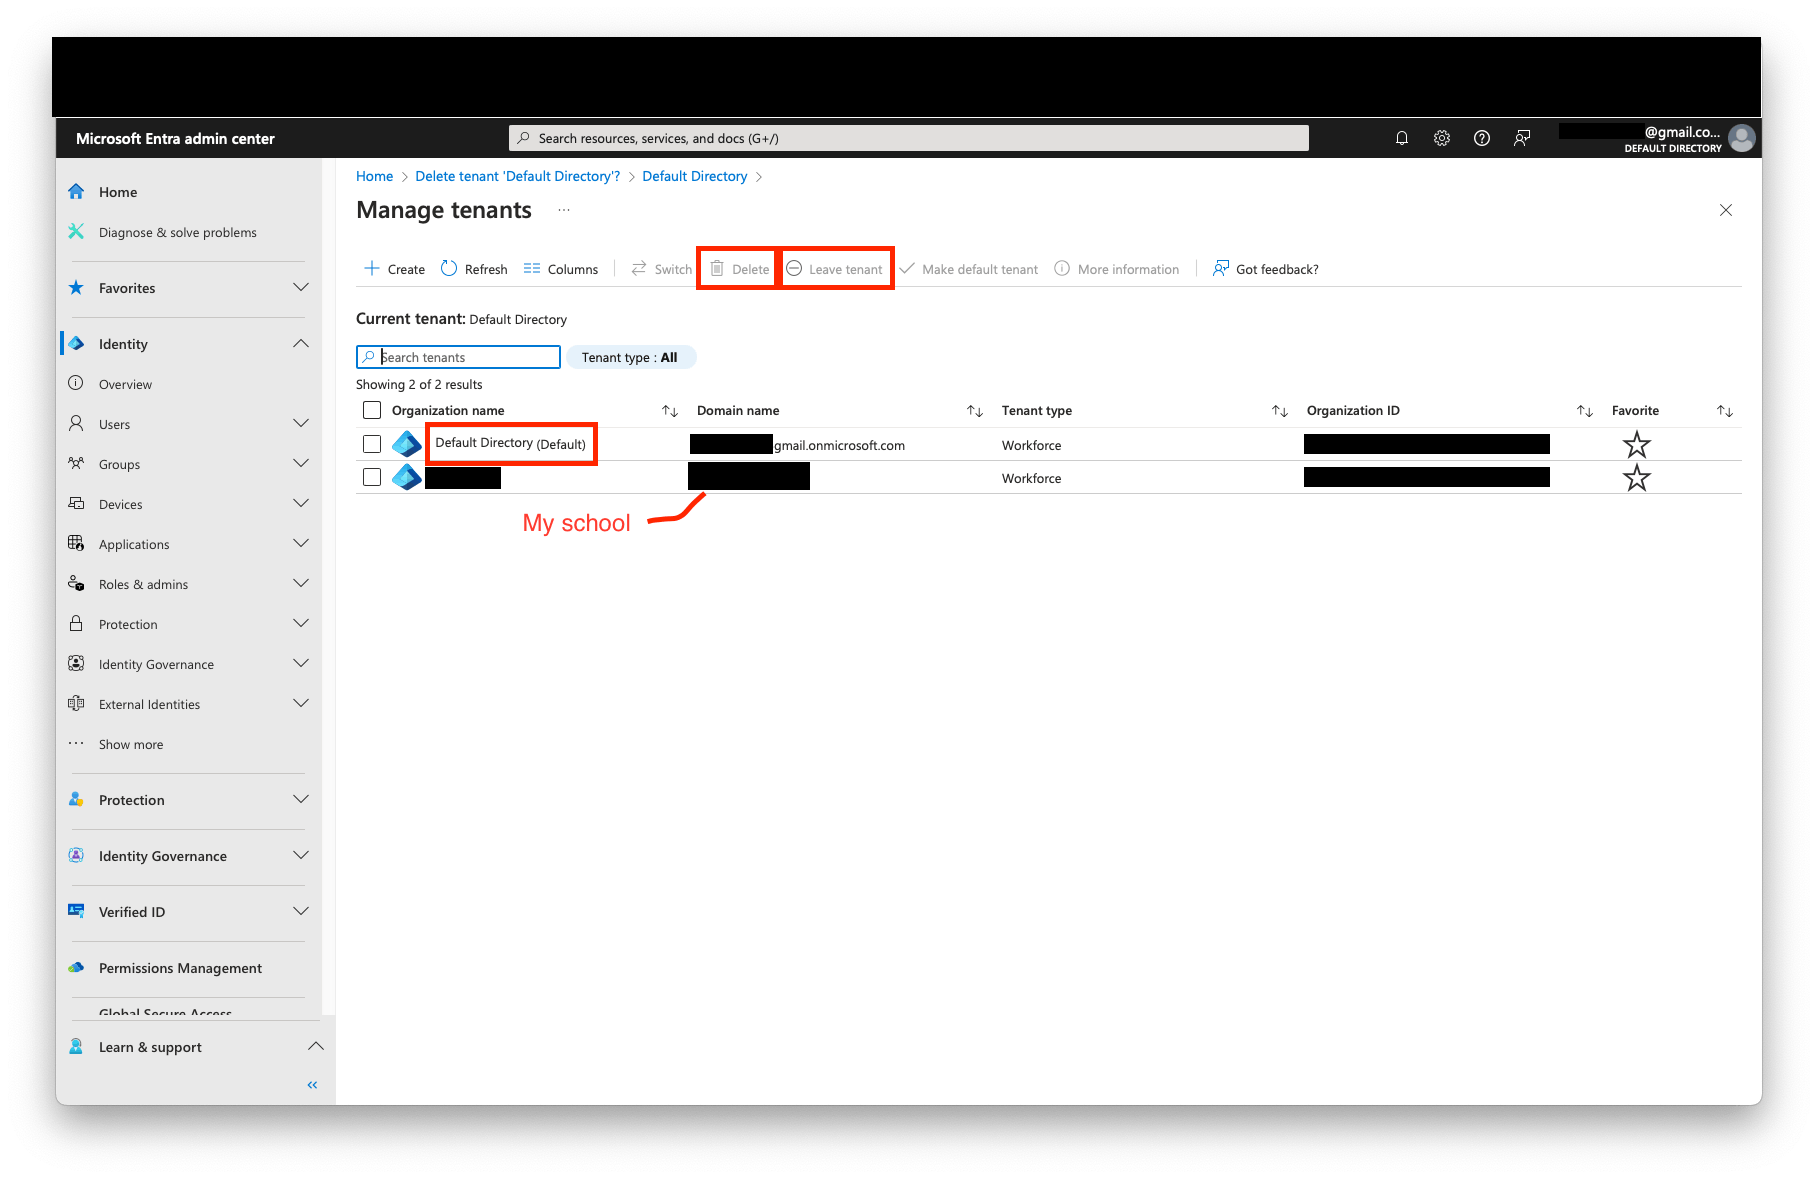Collapse Learn & support chevron
The height and width of the screenshot is (1179, 1818).
[316, 1046]
